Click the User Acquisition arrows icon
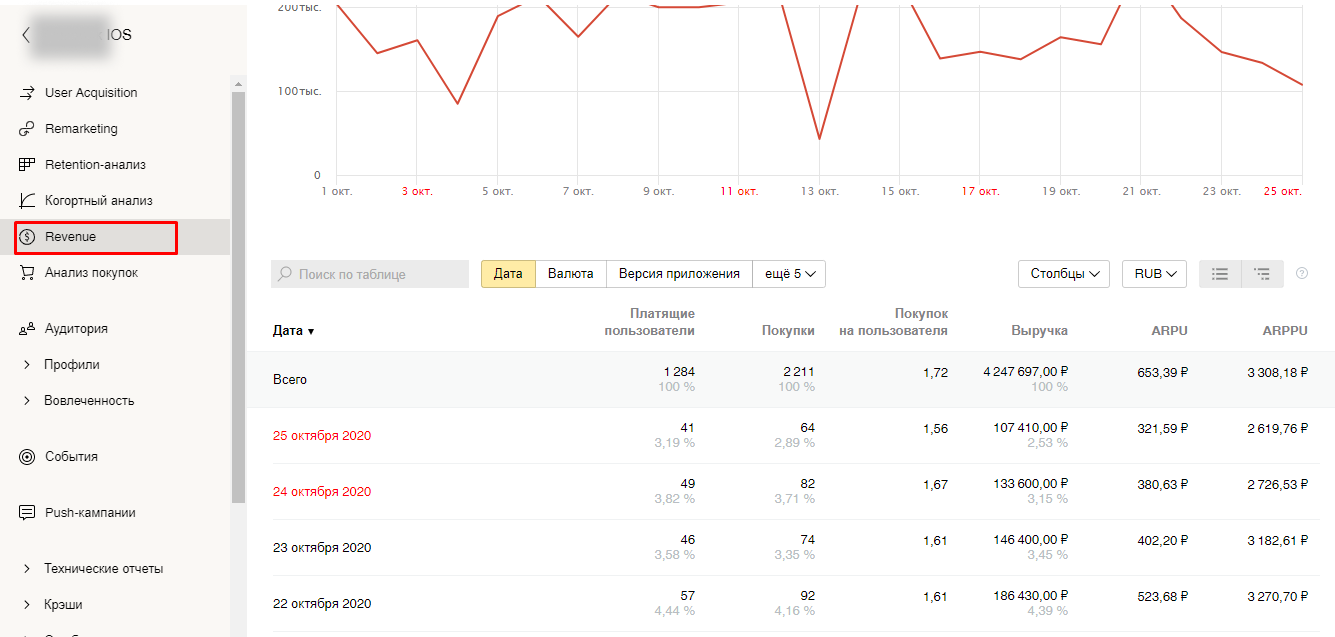This screenshot has width=1335, height=637. click(27, 93)
